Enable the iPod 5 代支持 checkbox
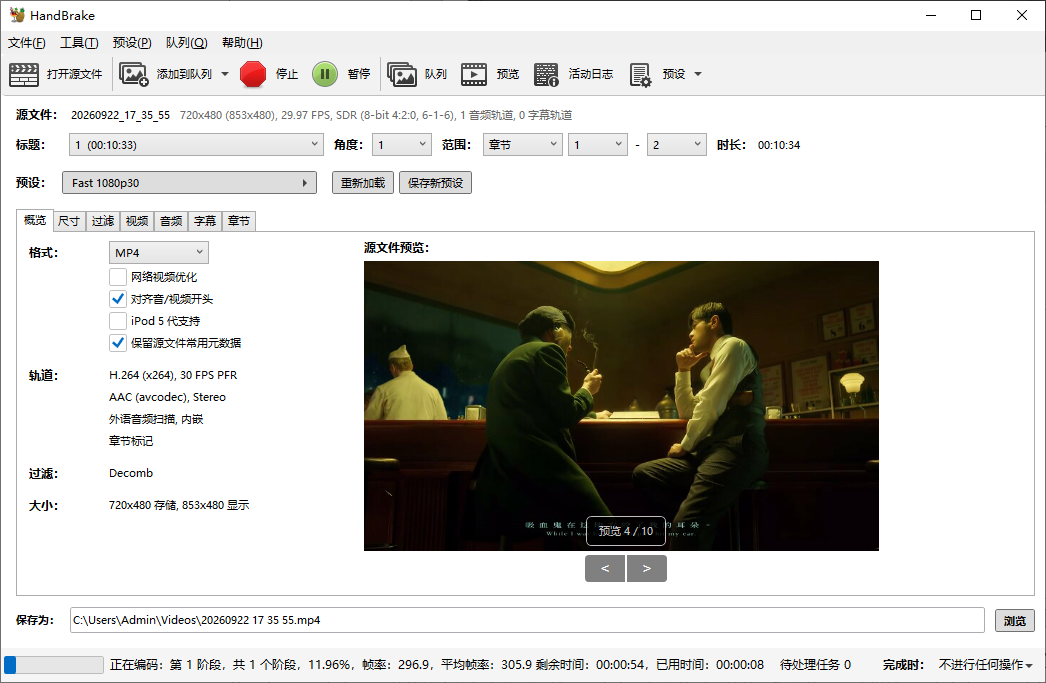This screenshot has height=683, width=1046. coord(118,321)
